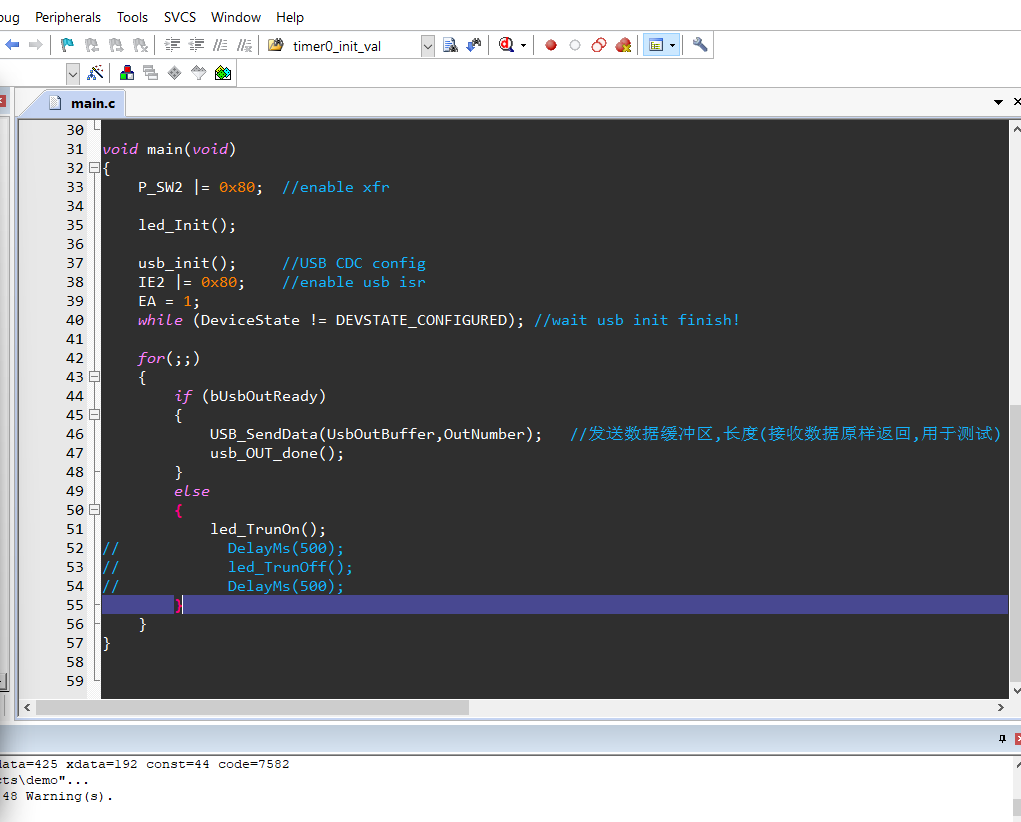Unindent the selected lines

tap(197, 45)
